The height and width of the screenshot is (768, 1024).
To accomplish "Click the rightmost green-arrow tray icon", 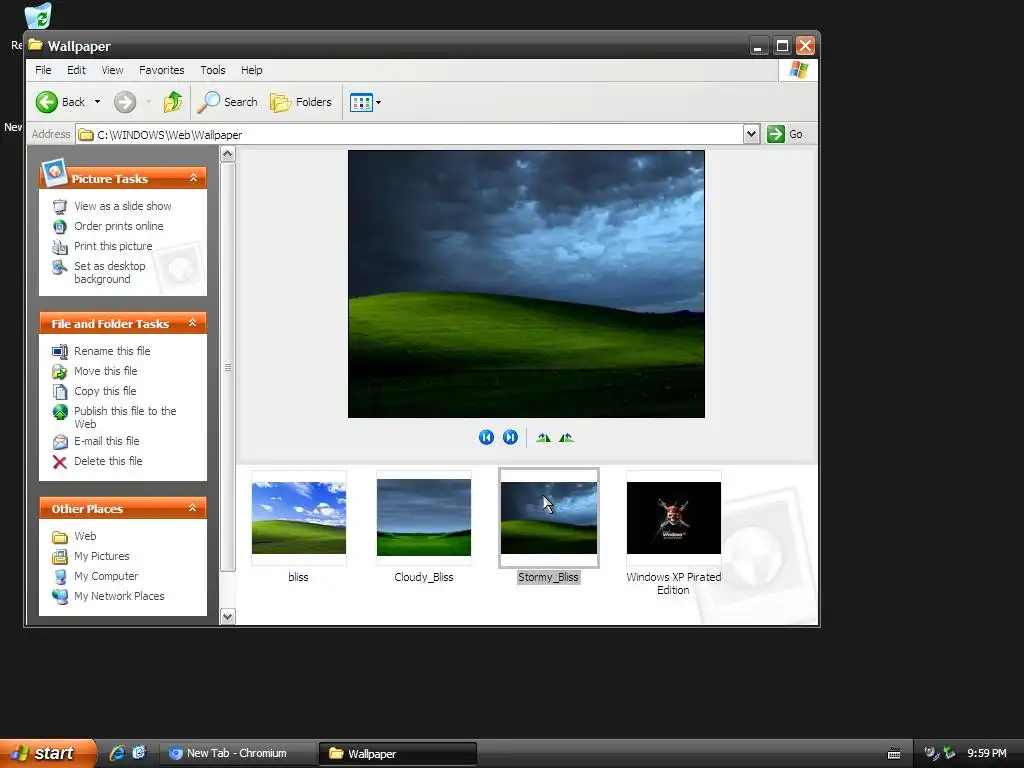I will tap(949, 754).
